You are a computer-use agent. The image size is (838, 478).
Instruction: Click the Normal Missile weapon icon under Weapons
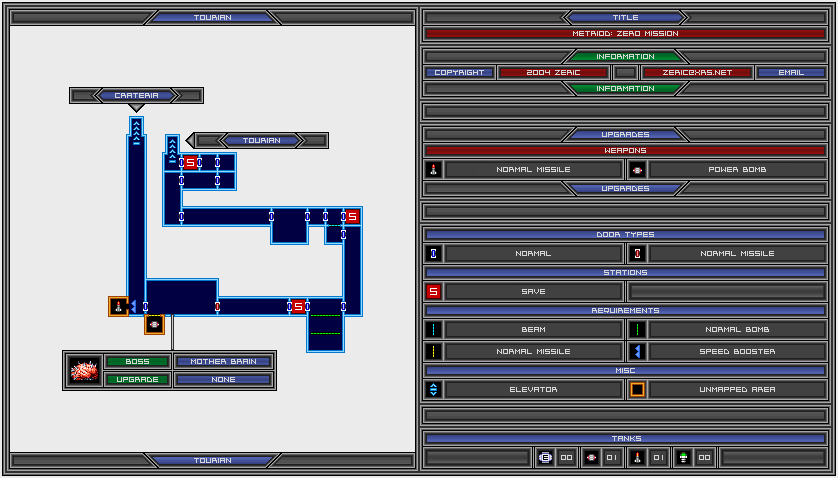pyautogui.click(x=433, y=169)
